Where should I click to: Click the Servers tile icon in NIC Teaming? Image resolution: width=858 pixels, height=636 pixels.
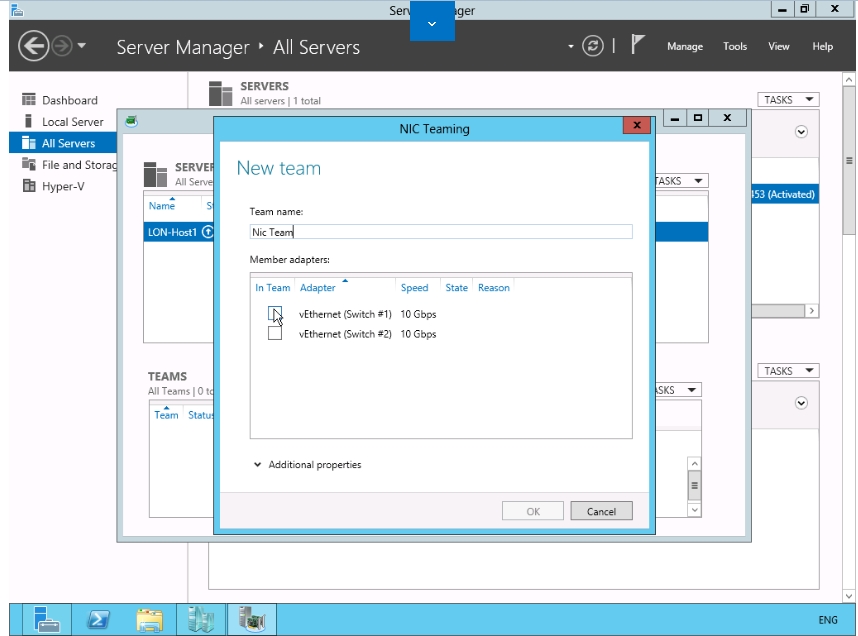[155, 175]
